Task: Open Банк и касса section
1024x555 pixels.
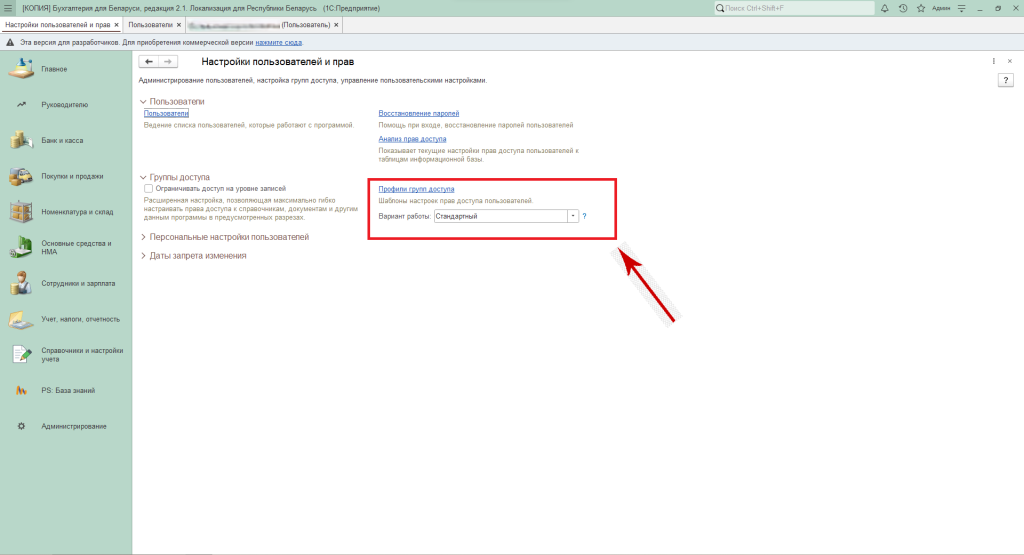Action: (62, 140)
